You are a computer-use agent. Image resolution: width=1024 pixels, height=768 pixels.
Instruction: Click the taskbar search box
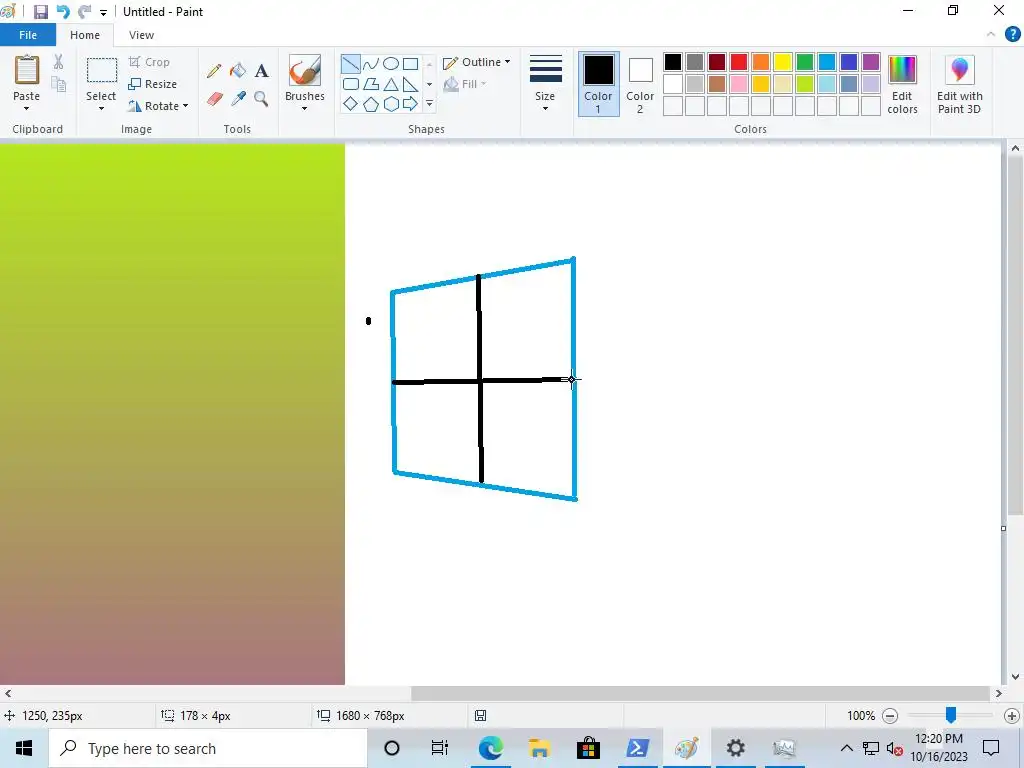(208, 748)
